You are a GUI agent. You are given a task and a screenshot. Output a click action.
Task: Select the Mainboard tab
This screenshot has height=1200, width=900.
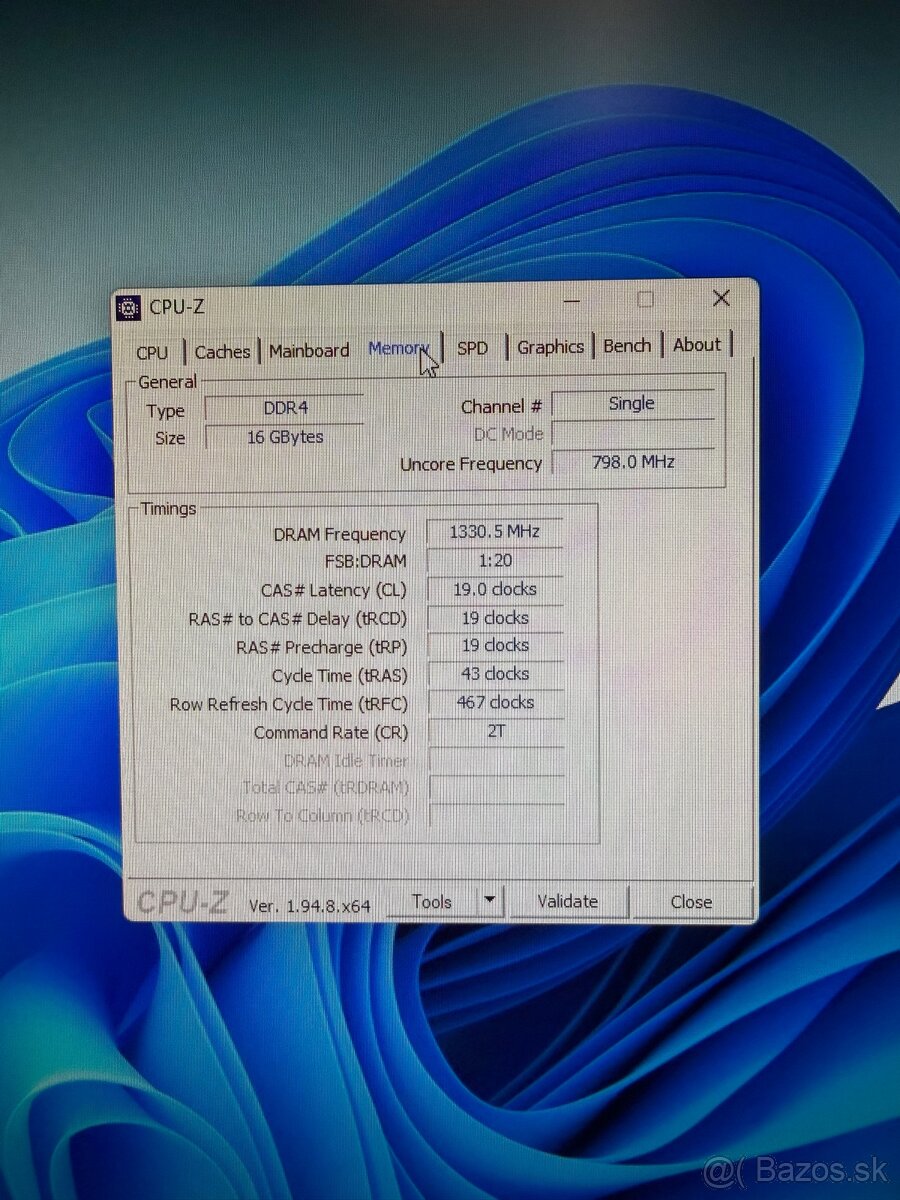(x=308, y=351)
